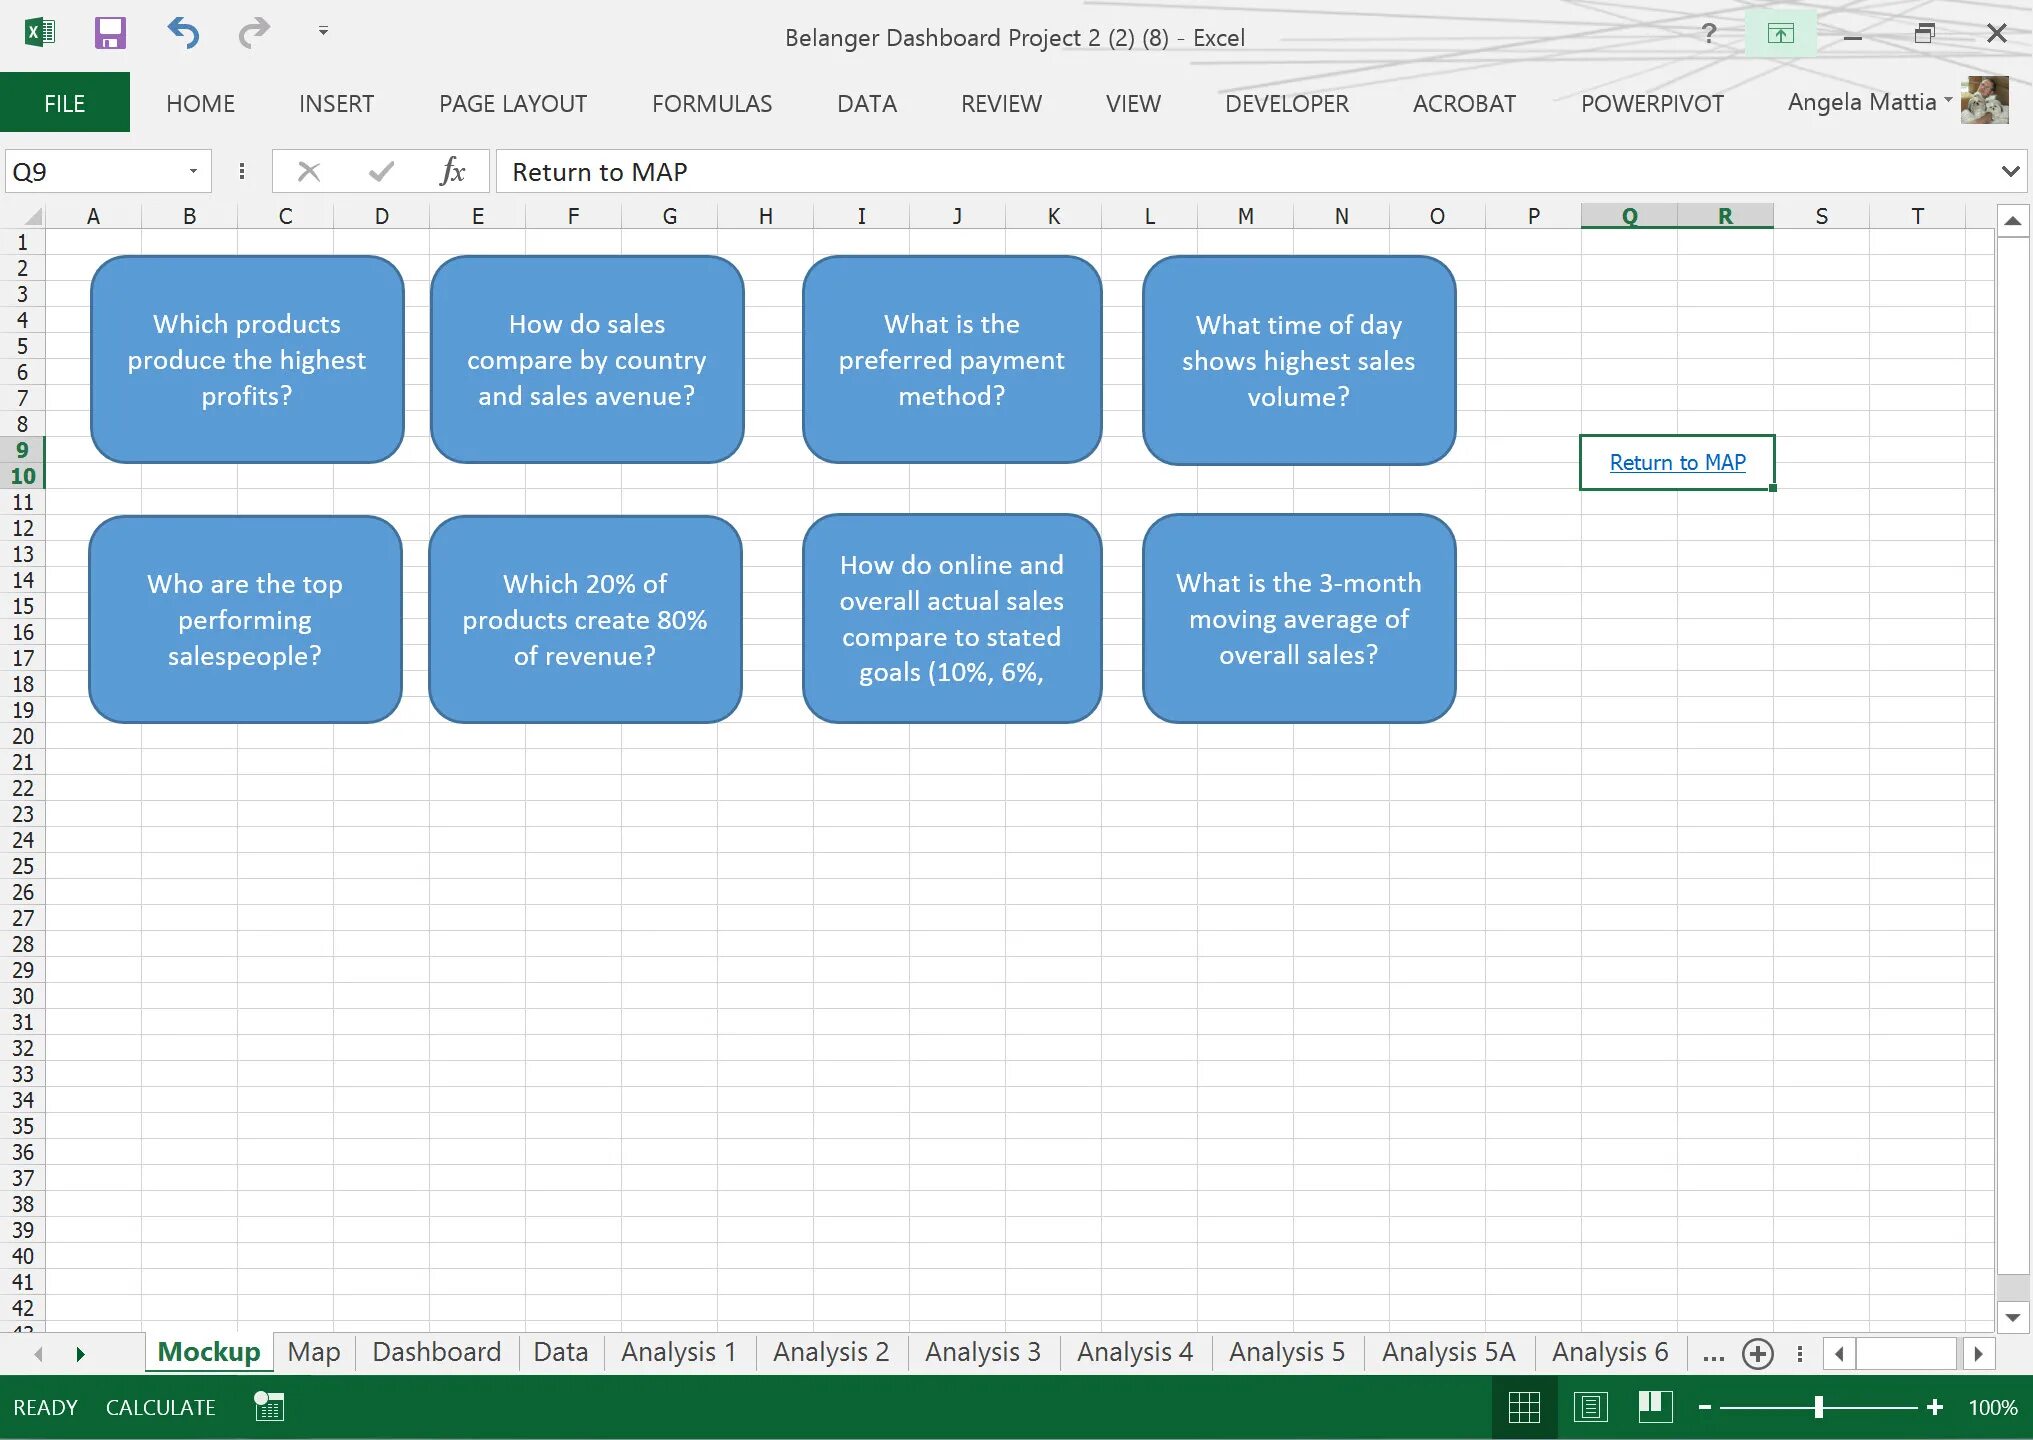2033x1440 pixels.
Task: Click the select-all corner of the grid
Action: tap(32, 216)
